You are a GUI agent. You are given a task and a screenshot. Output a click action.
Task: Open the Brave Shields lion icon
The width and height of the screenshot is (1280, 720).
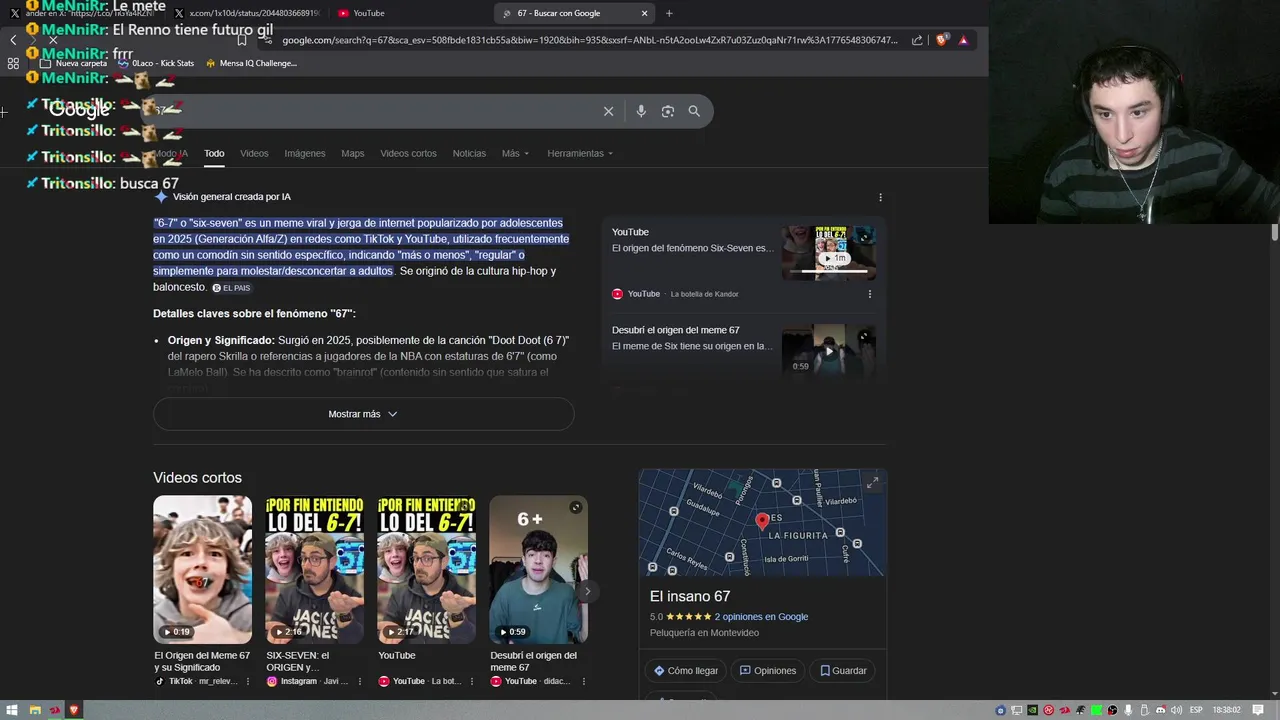[x=941, y=40]
